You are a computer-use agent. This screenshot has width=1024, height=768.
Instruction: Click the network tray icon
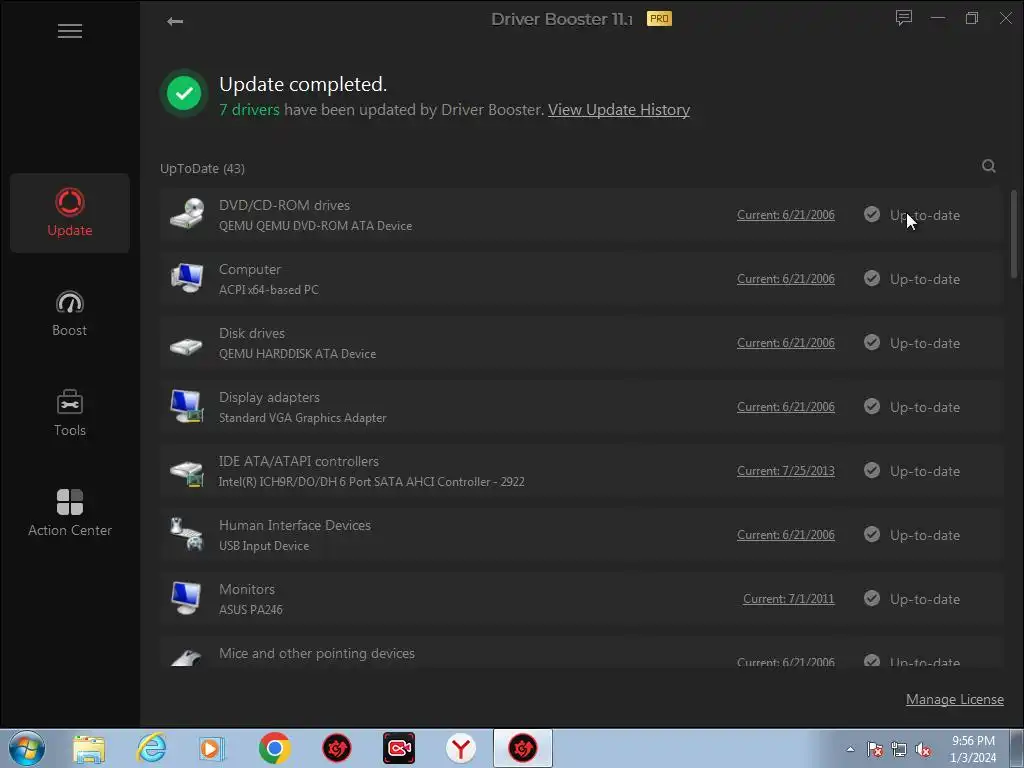coord(899,750)
